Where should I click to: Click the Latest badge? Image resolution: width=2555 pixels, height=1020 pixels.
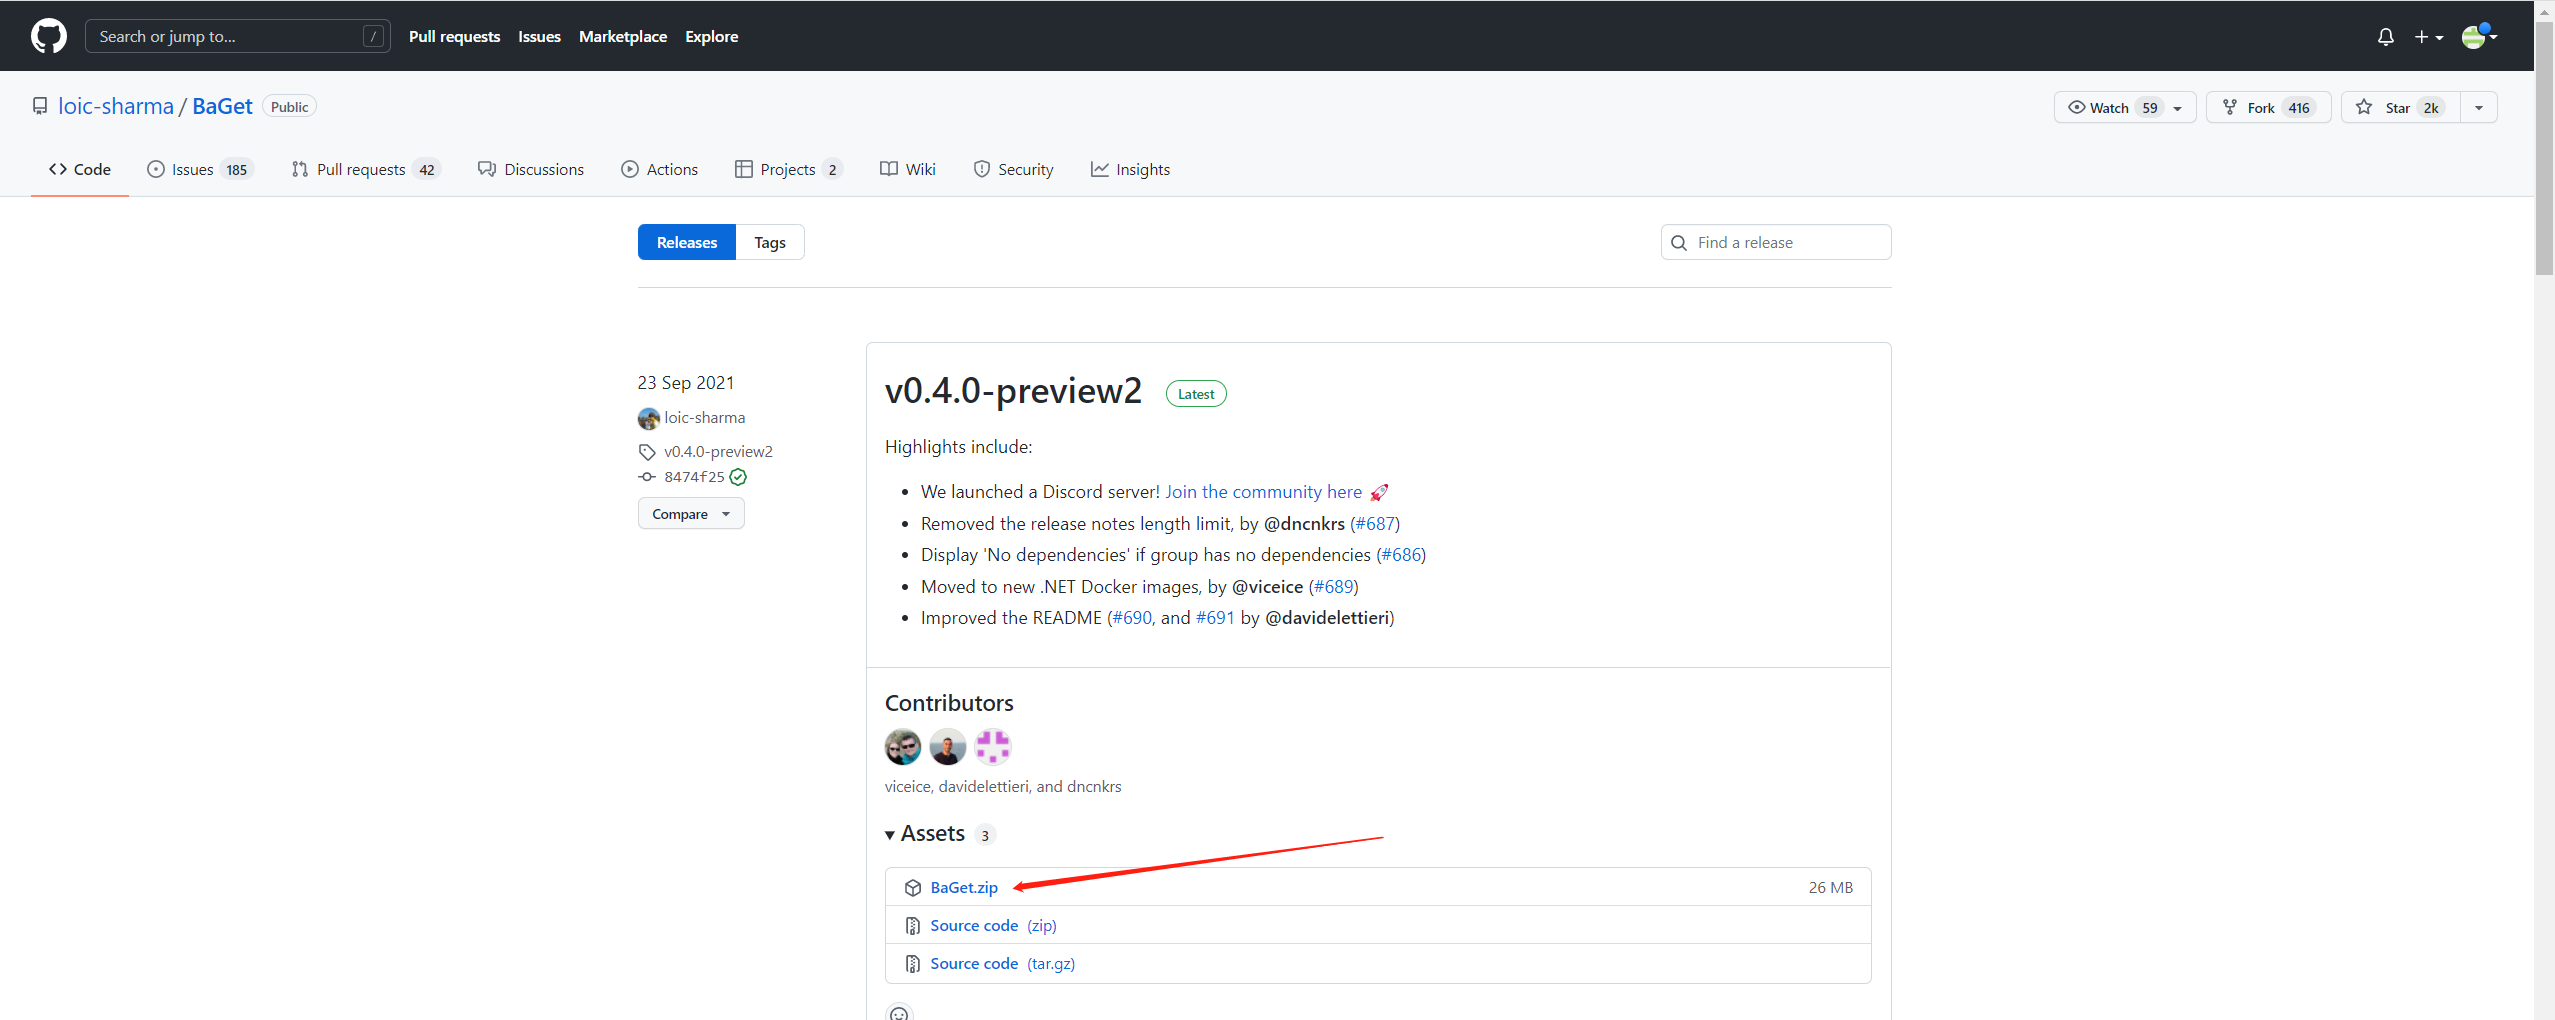click(1196, 394)
